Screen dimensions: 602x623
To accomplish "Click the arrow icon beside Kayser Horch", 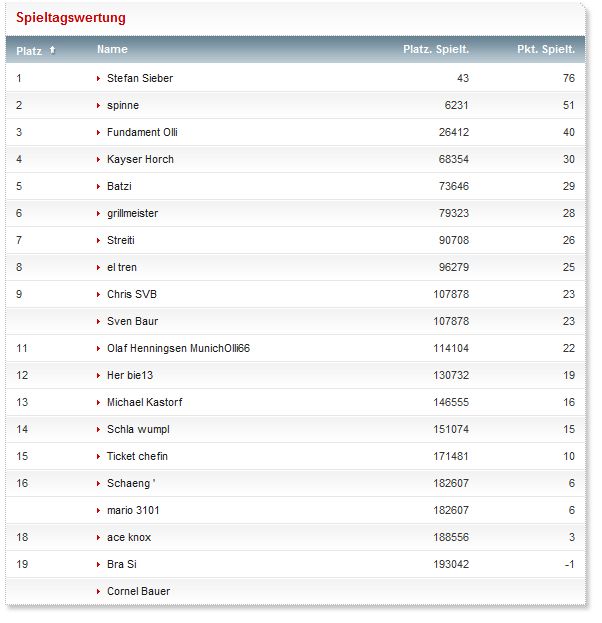I will tap(98, 159).
